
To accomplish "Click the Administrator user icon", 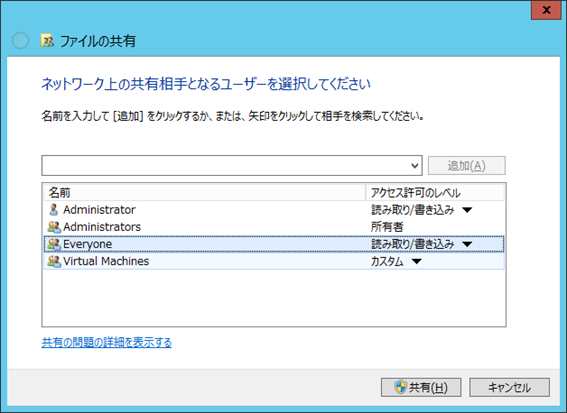I will coord(54,210).
